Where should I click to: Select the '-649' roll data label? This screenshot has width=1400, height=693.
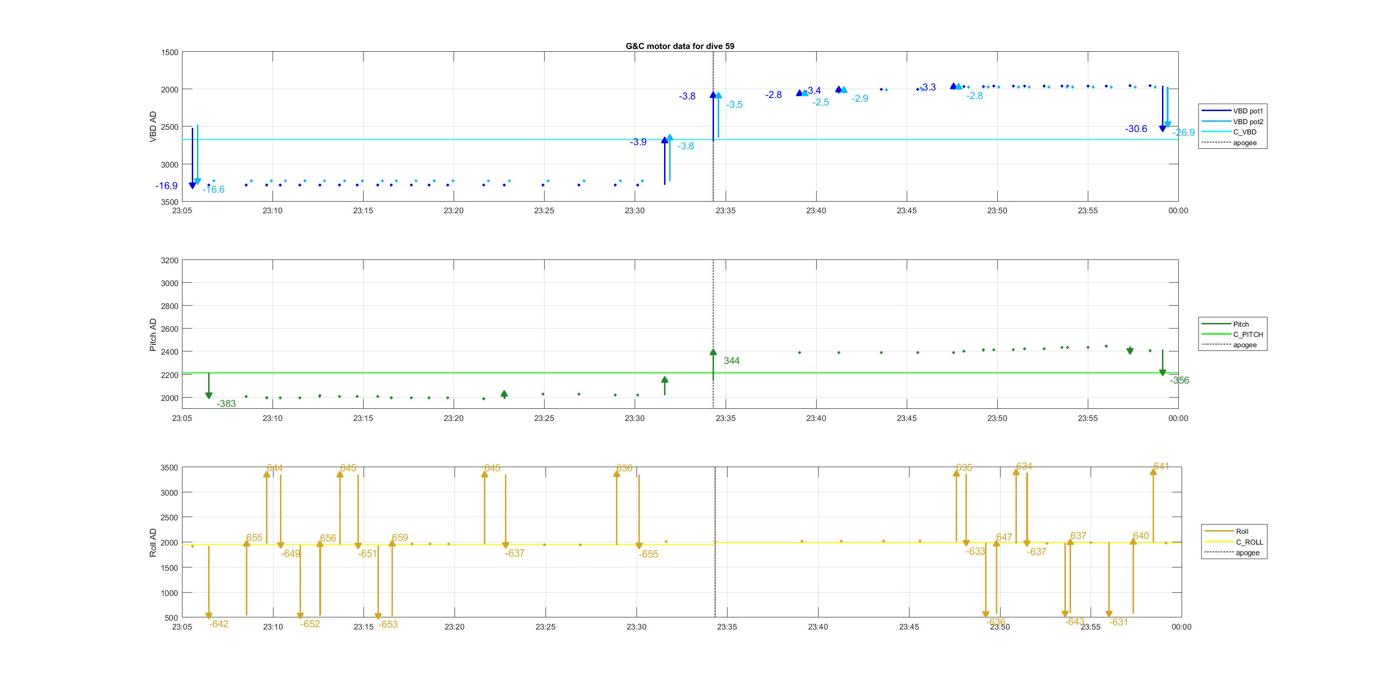coord(291,553)
